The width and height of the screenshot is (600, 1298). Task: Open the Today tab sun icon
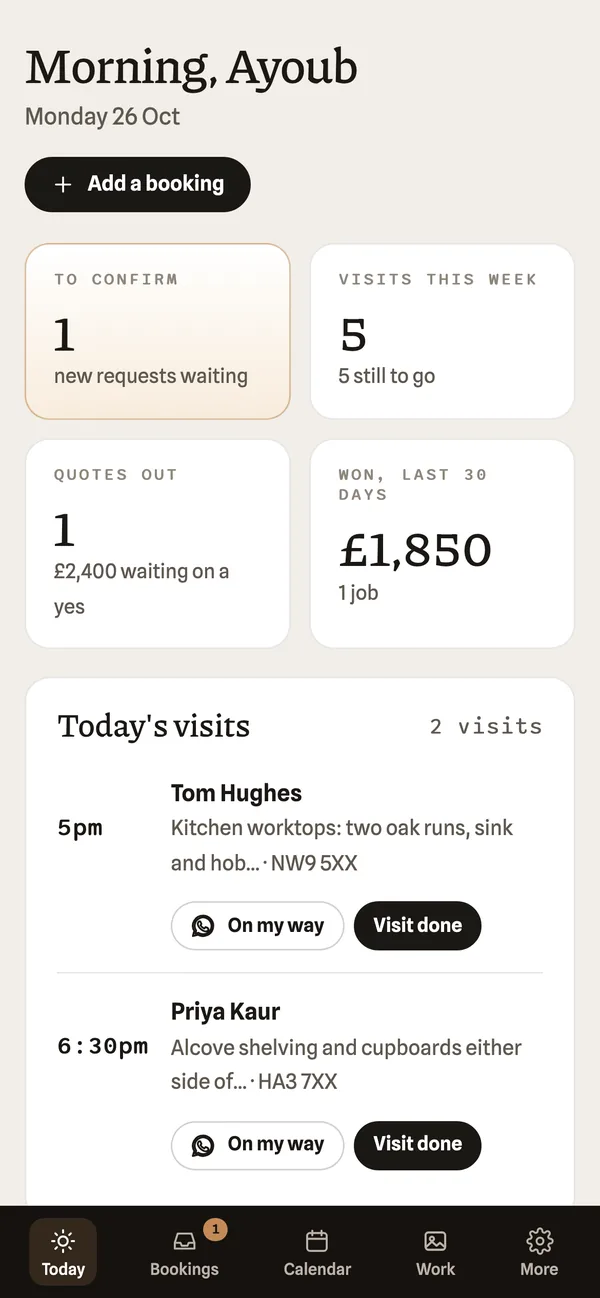63,1241
